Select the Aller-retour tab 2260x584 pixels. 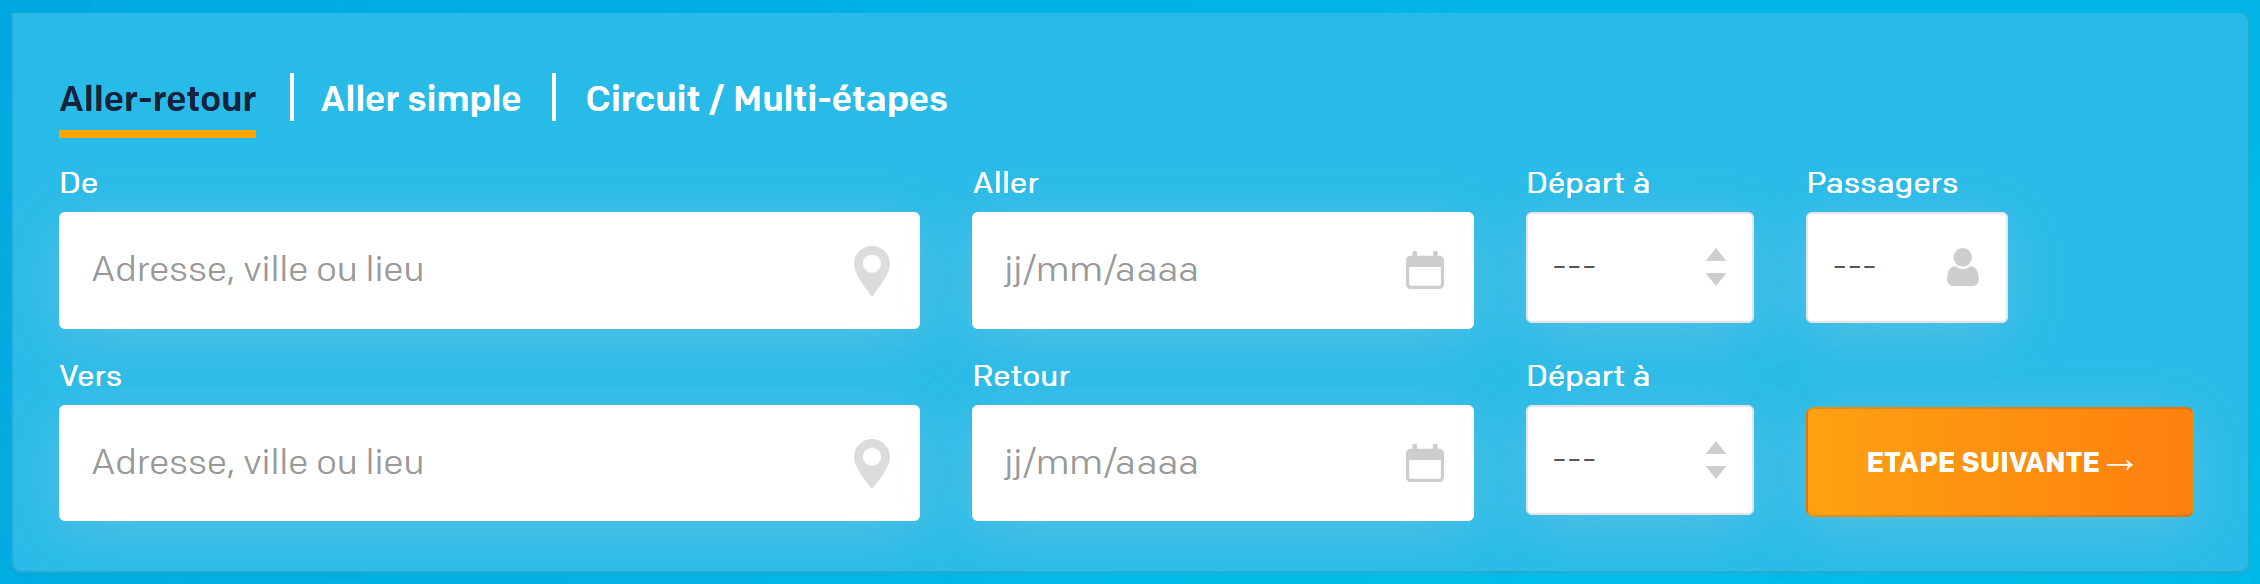coord(158,99)
